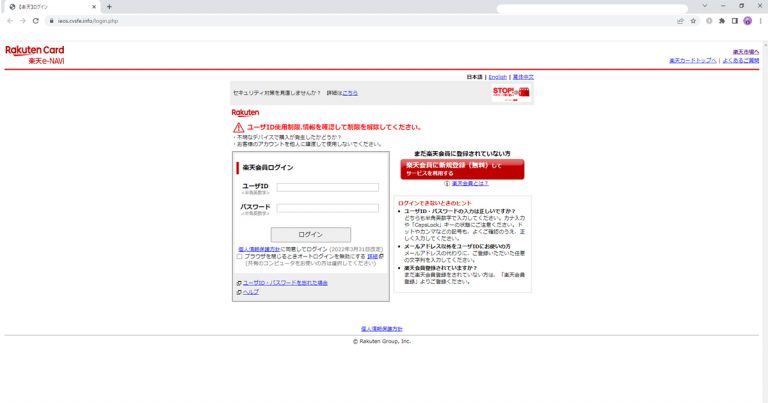Click the small red Rakuten logo
The height and width of the screenshot is (403, 768).
coord(245,113)
